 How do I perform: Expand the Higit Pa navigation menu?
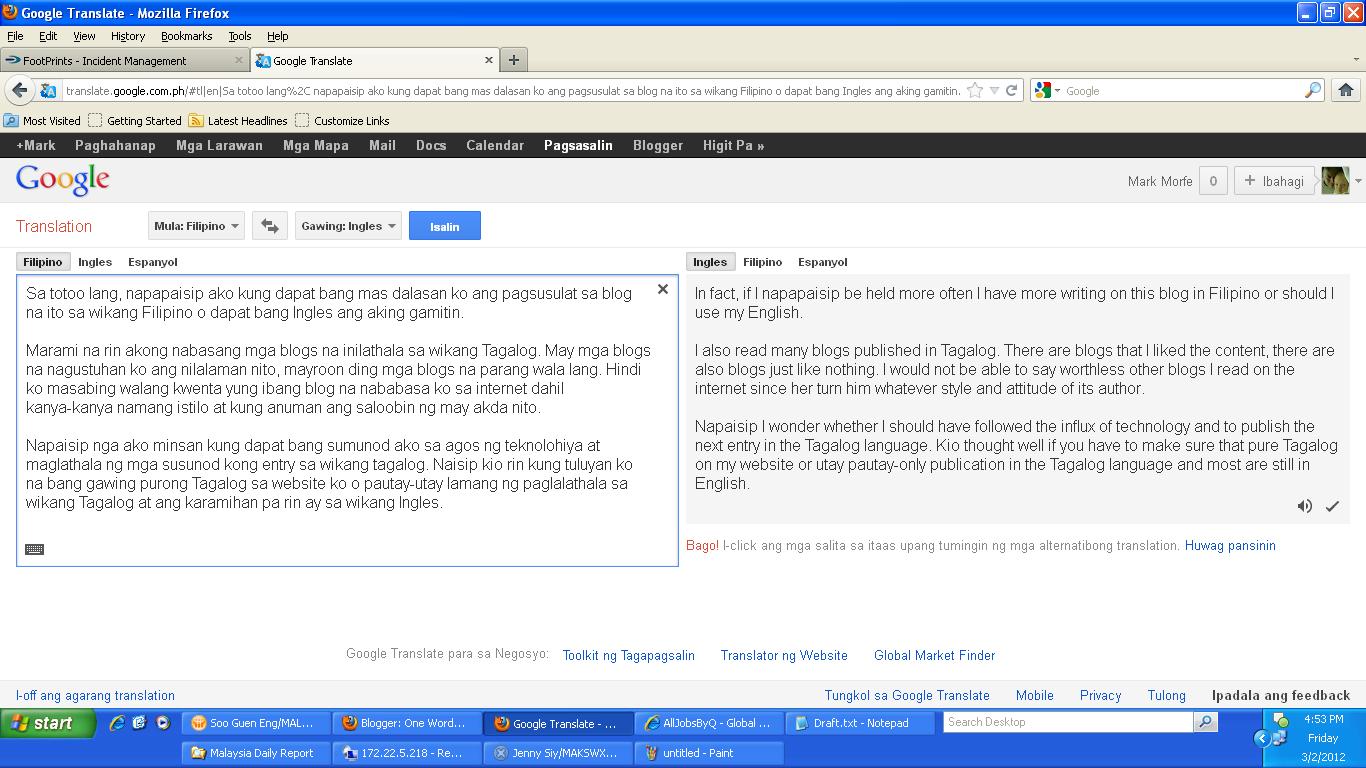click(x=733, y=145)
